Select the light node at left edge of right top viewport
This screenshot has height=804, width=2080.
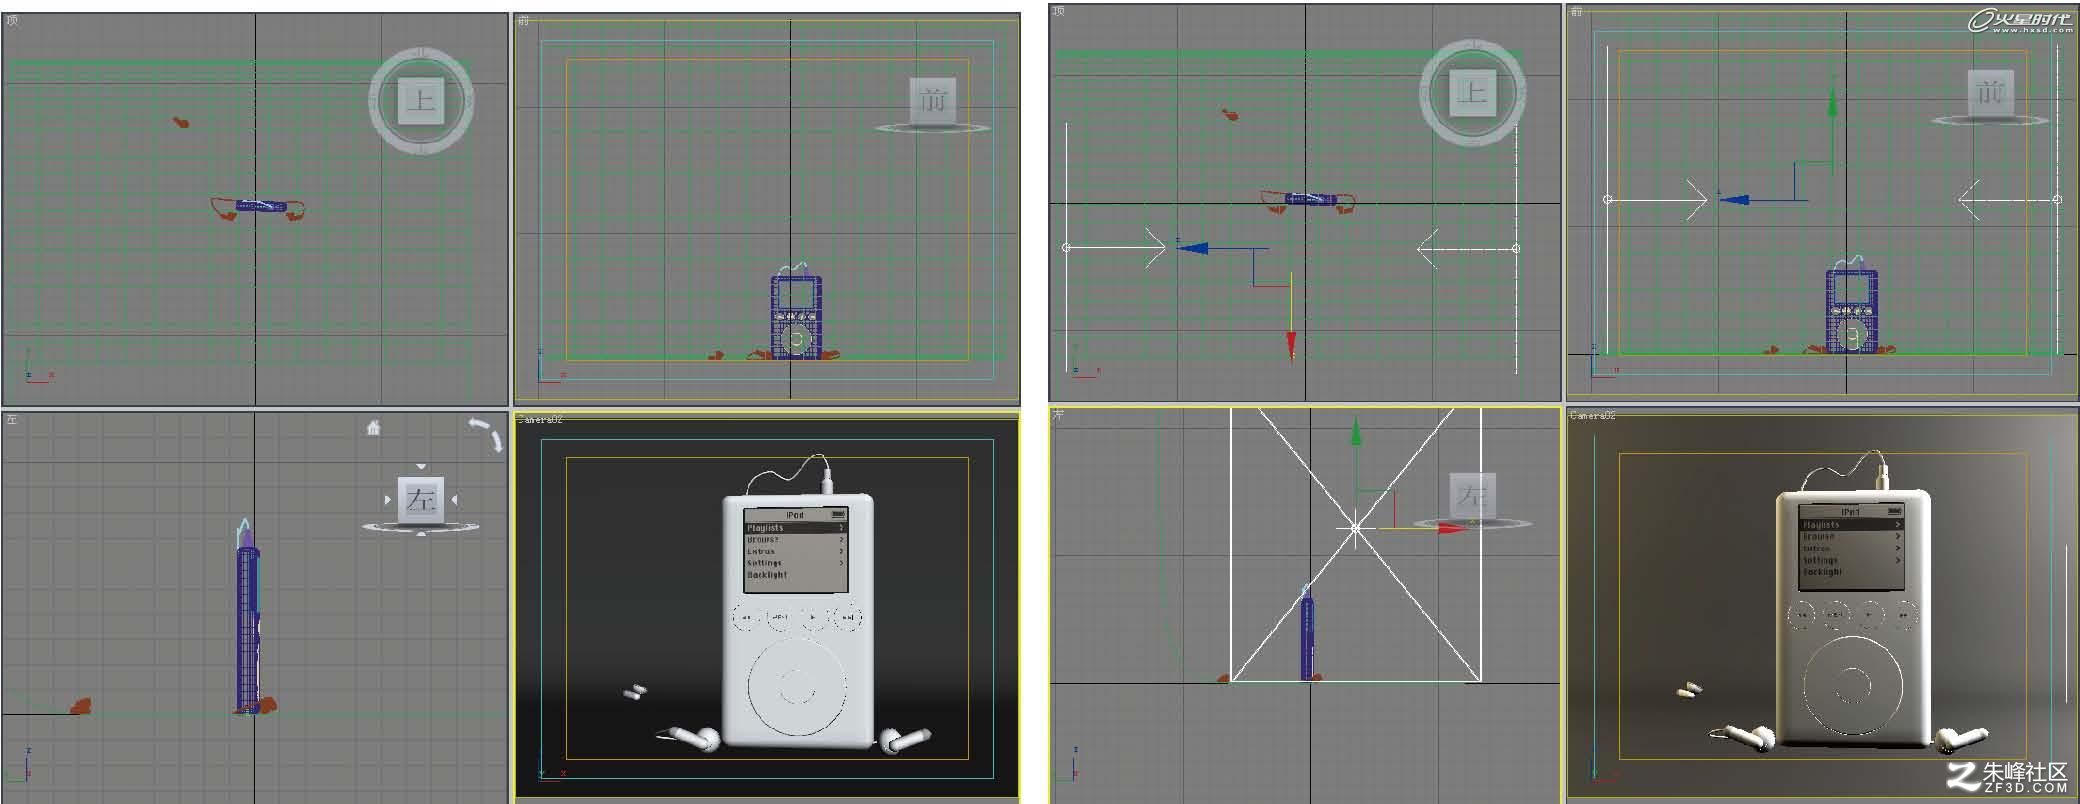(1066, 247)
